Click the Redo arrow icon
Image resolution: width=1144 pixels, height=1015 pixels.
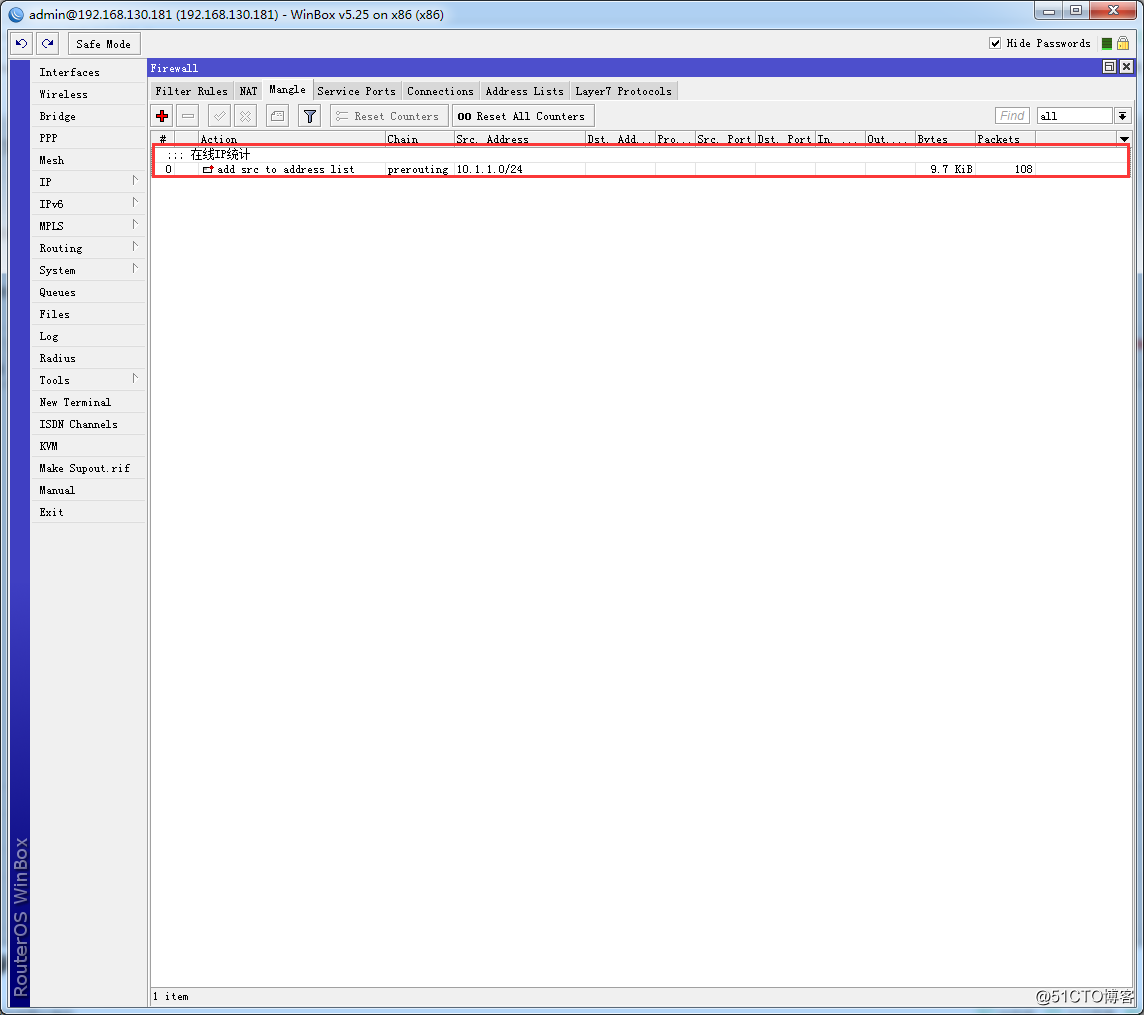coord(47,44)
